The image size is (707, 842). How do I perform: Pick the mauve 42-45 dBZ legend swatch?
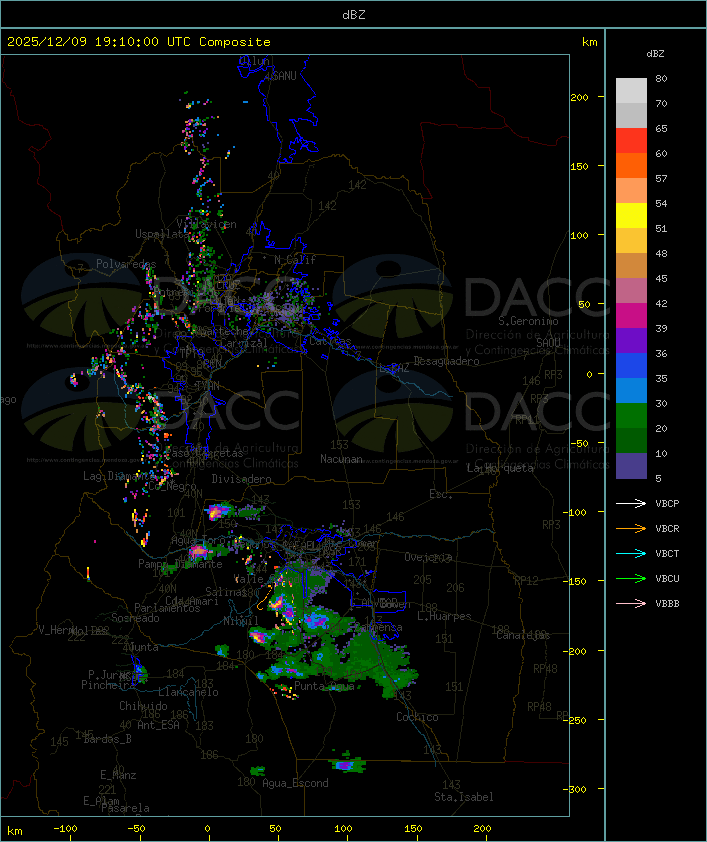[x=631, y=291]
